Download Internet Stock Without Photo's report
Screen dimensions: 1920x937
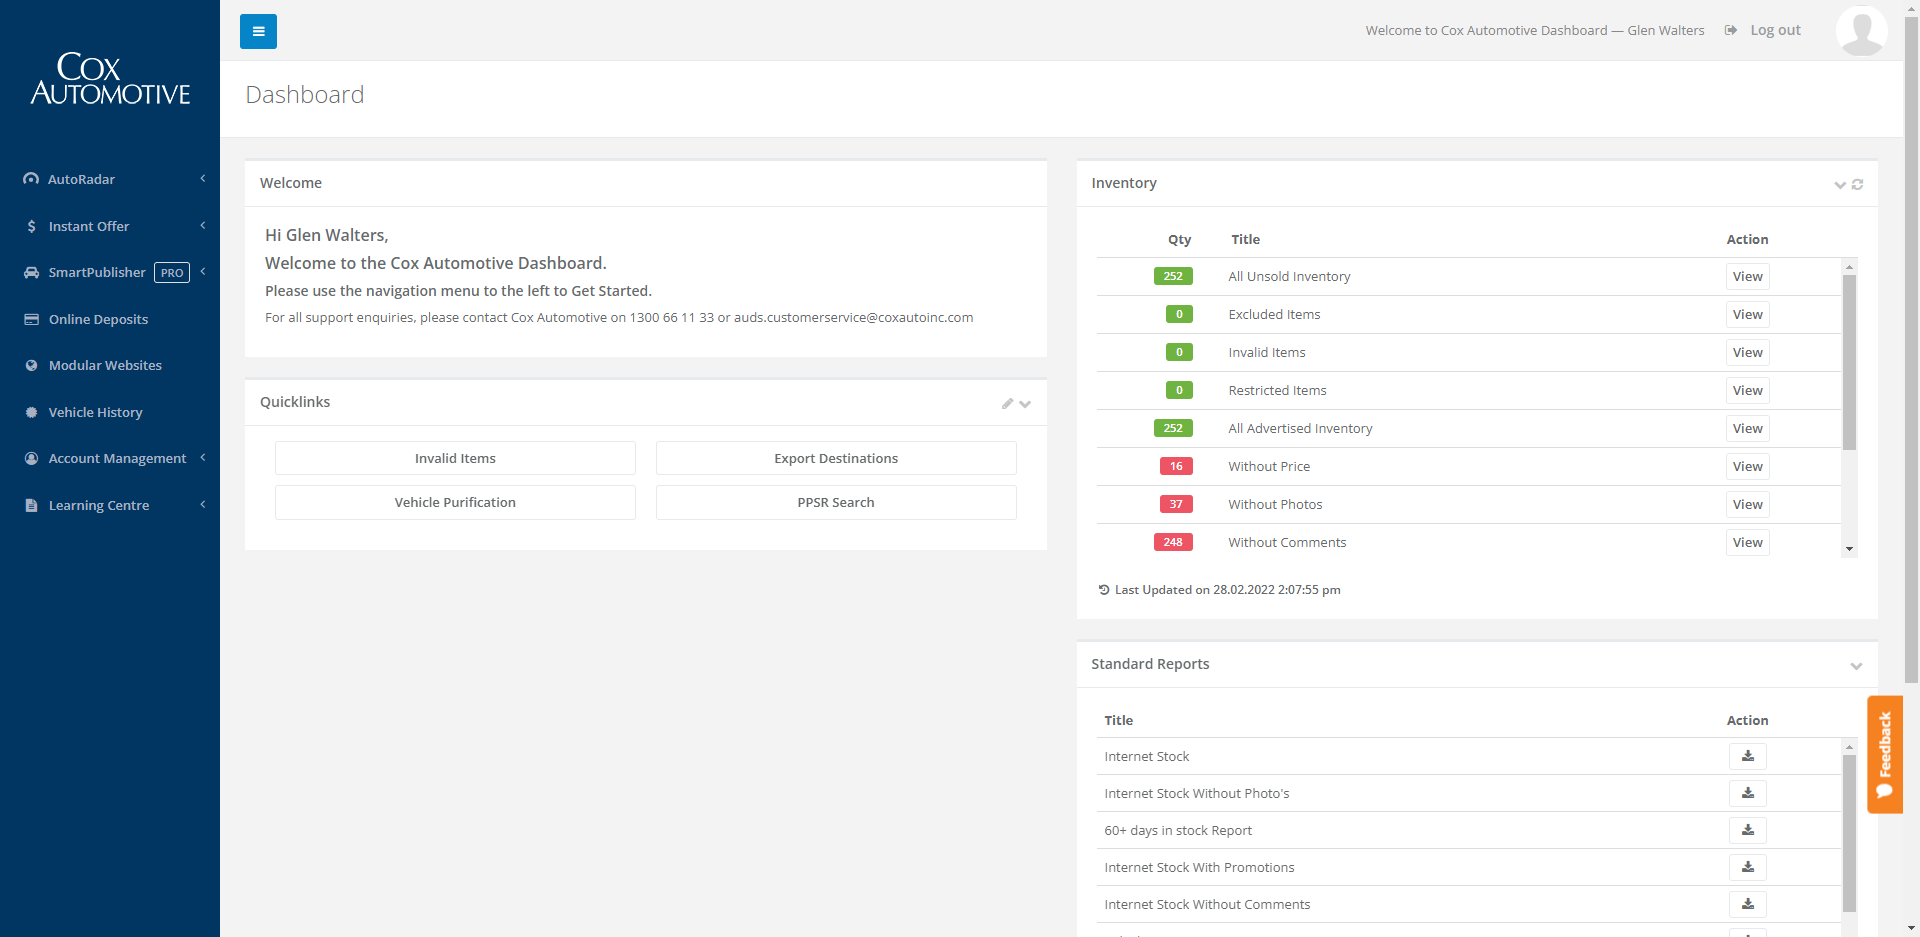click(1747, 793)
